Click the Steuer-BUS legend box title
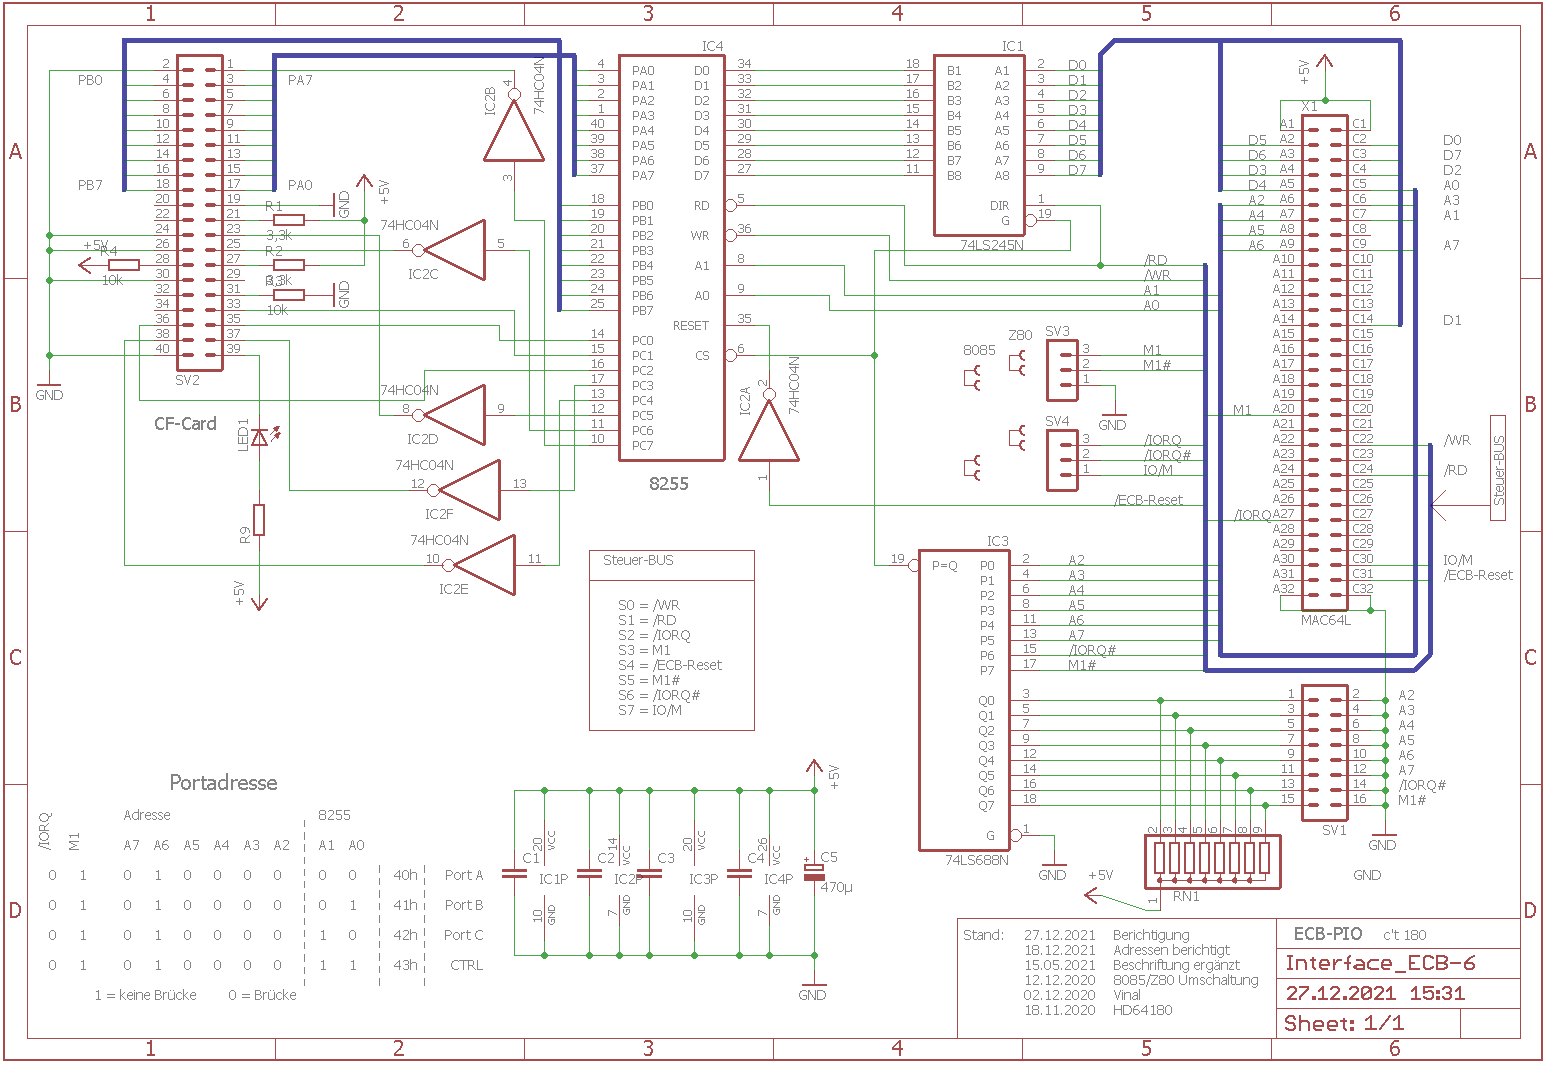The height and width of the screenshot is (1065, 1545). click(638, 561)
